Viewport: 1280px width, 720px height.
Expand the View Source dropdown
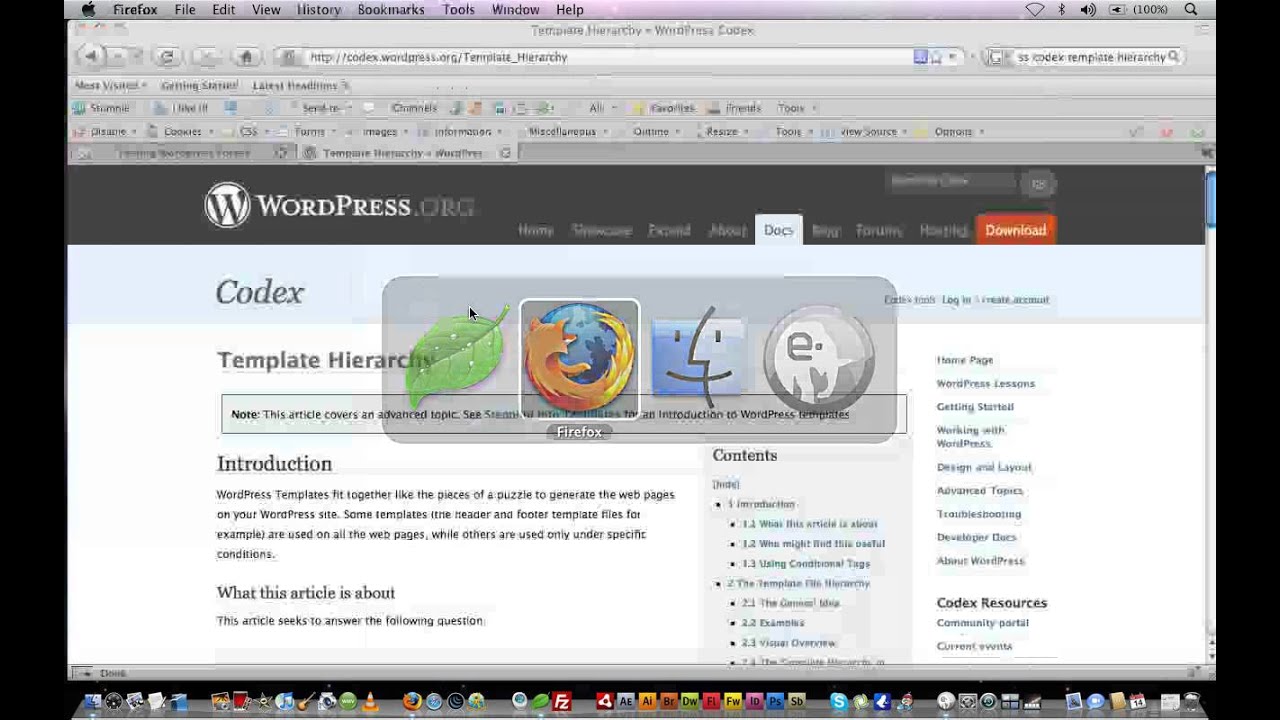866,132
